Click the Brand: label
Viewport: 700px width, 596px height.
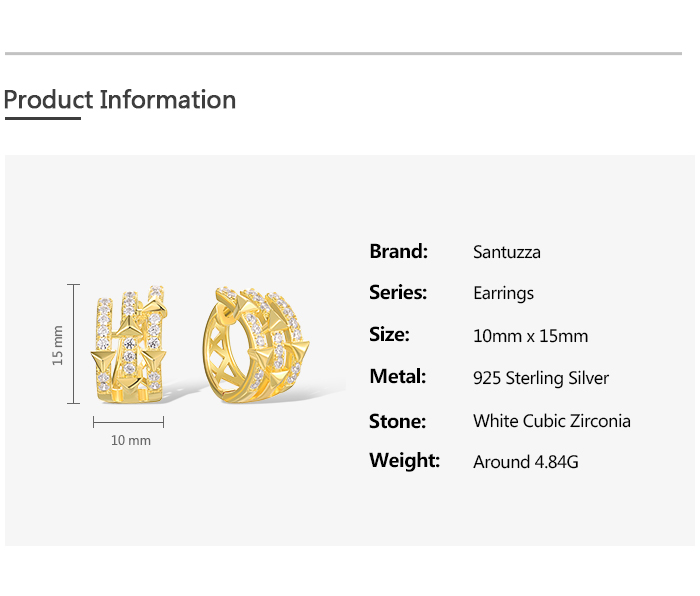coord(398,251)
